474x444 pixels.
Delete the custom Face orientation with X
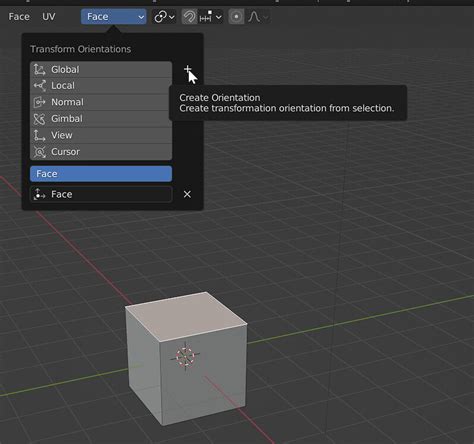tap(187, 194)
